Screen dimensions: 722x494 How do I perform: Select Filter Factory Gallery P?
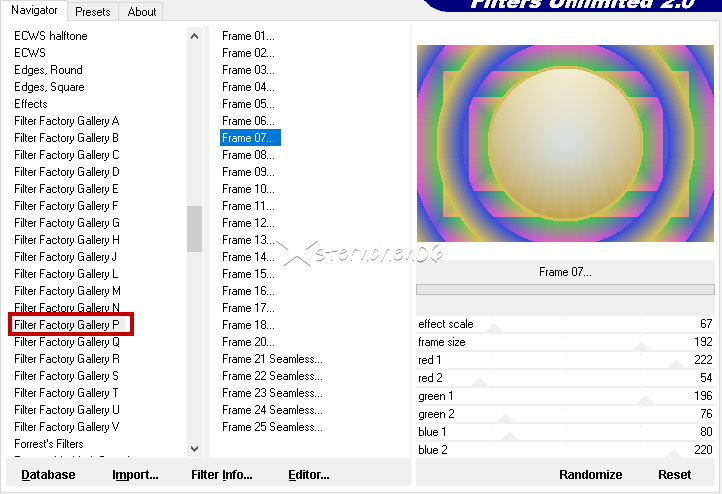click(x=67, y=325)
